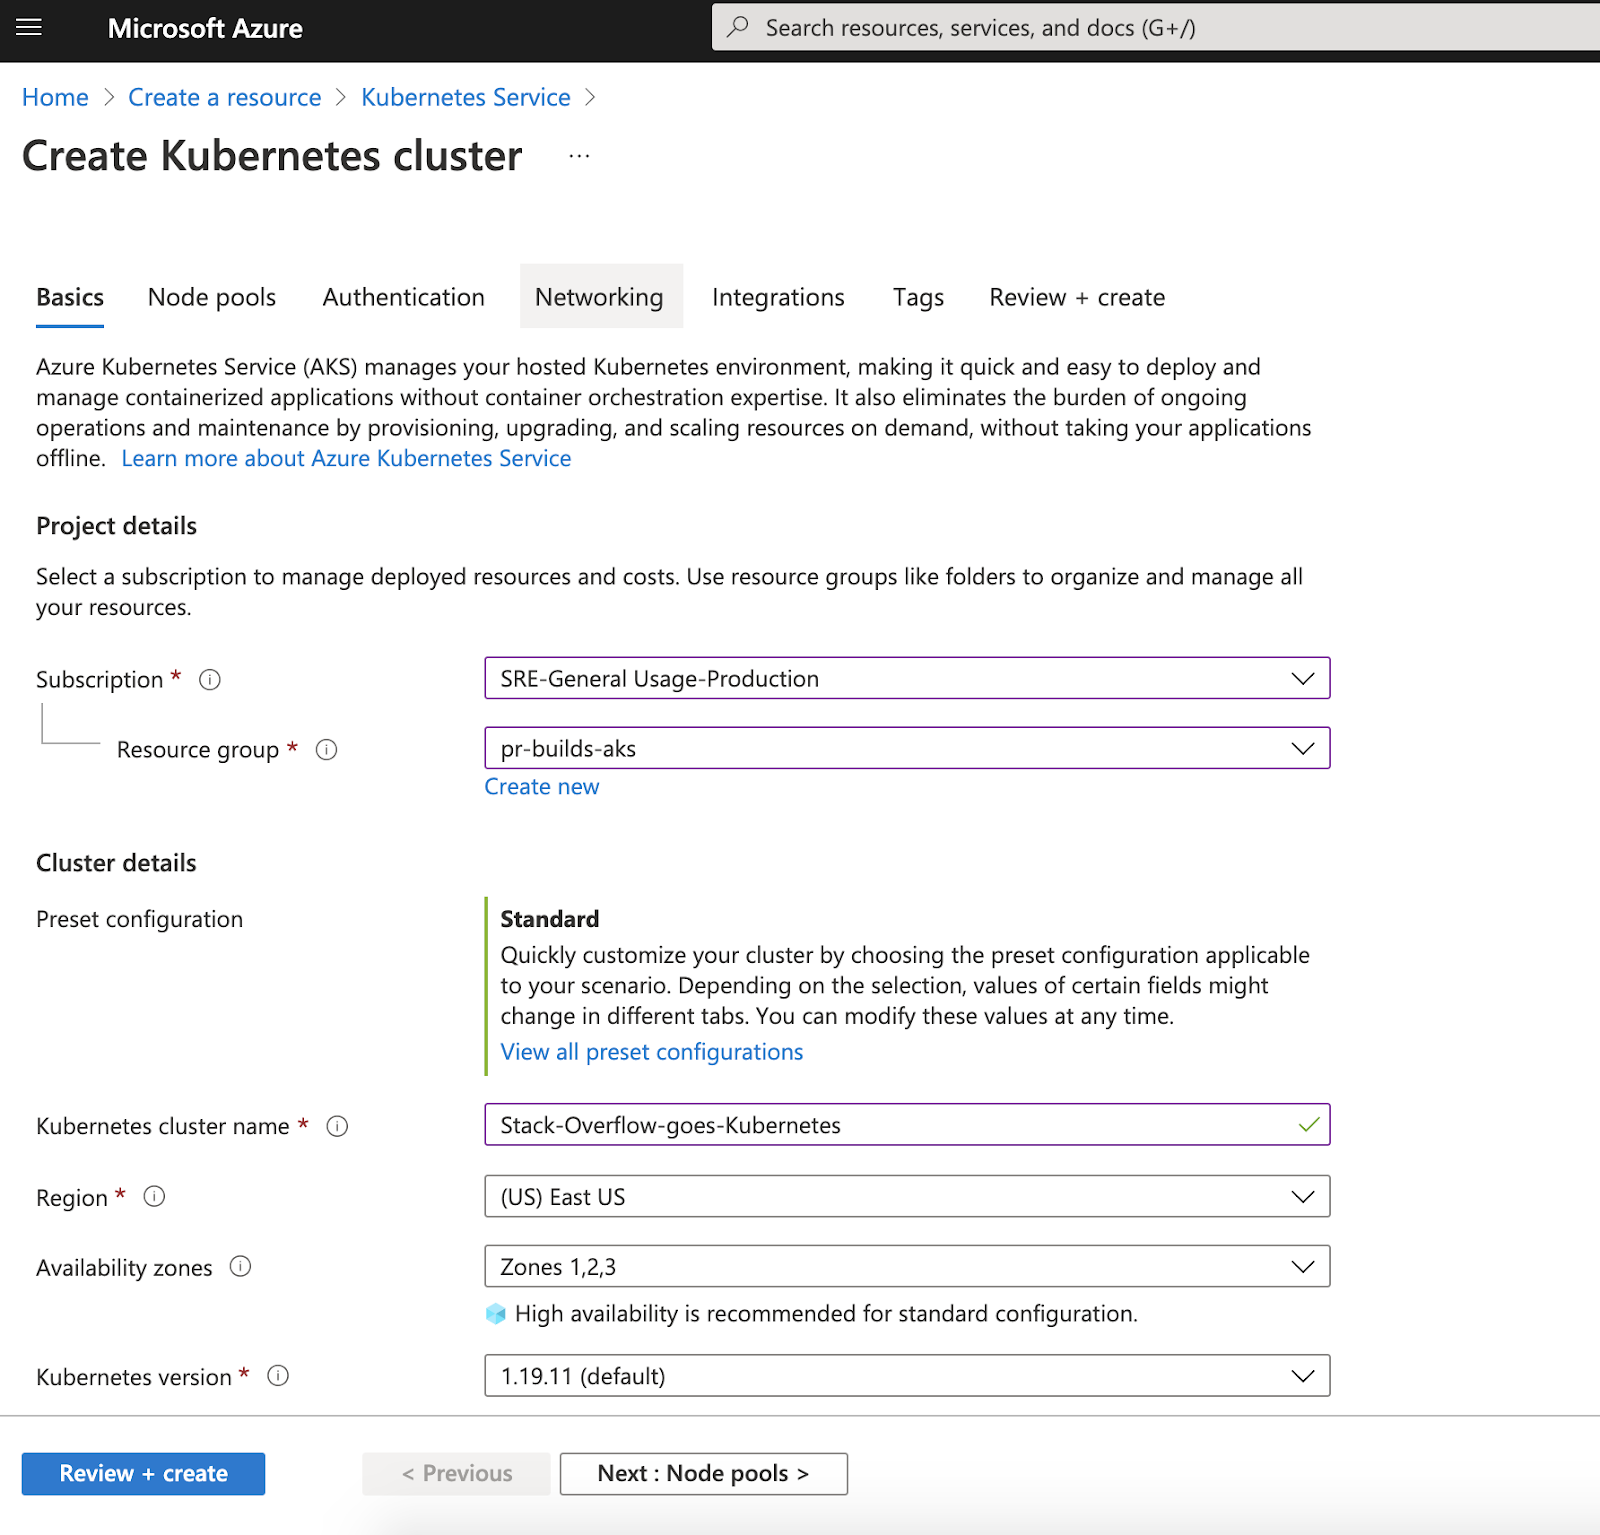Show Availability zones info icon
1600x1535 pixels.
[x=241, y=1267]
